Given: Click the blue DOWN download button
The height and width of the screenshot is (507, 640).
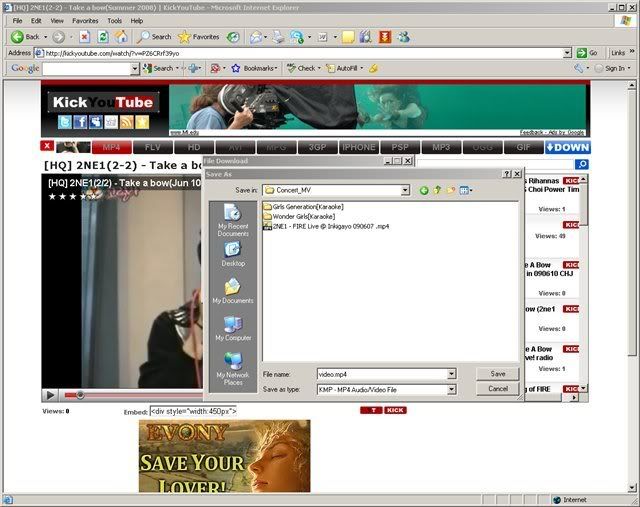Looking at the screenshot, I should 568,147.
